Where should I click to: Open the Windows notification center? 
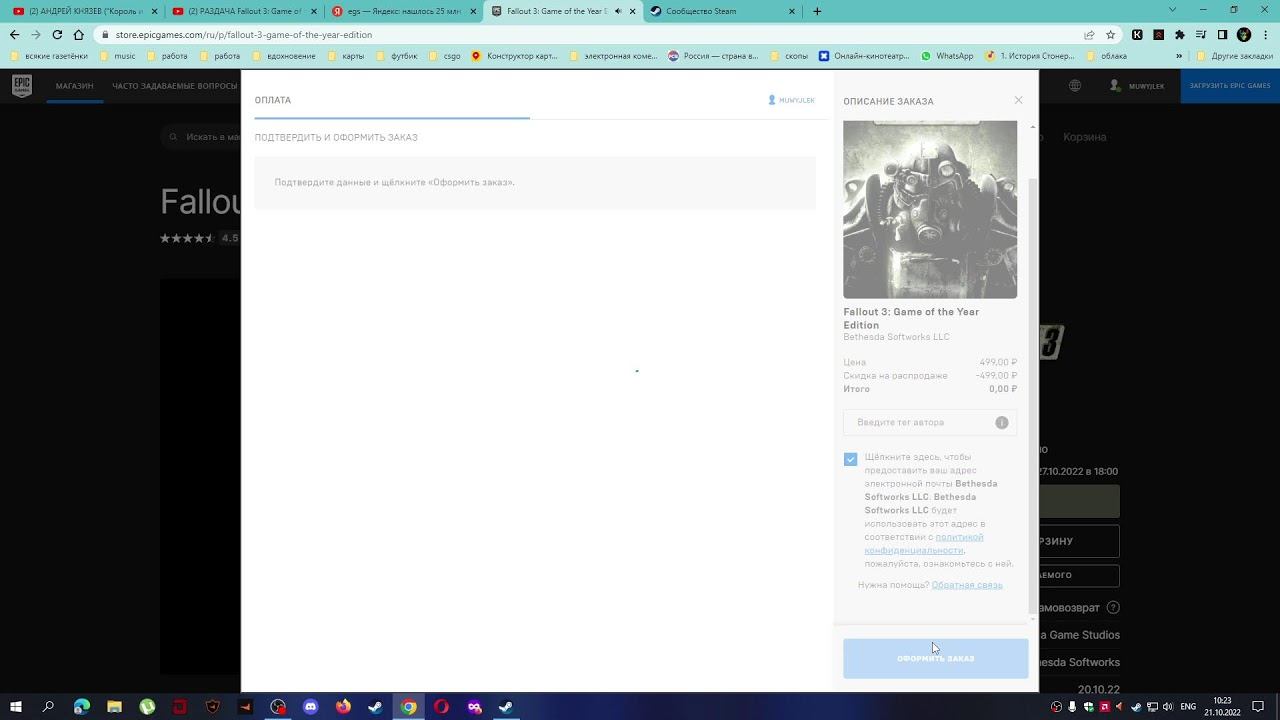click(1259, 707)
